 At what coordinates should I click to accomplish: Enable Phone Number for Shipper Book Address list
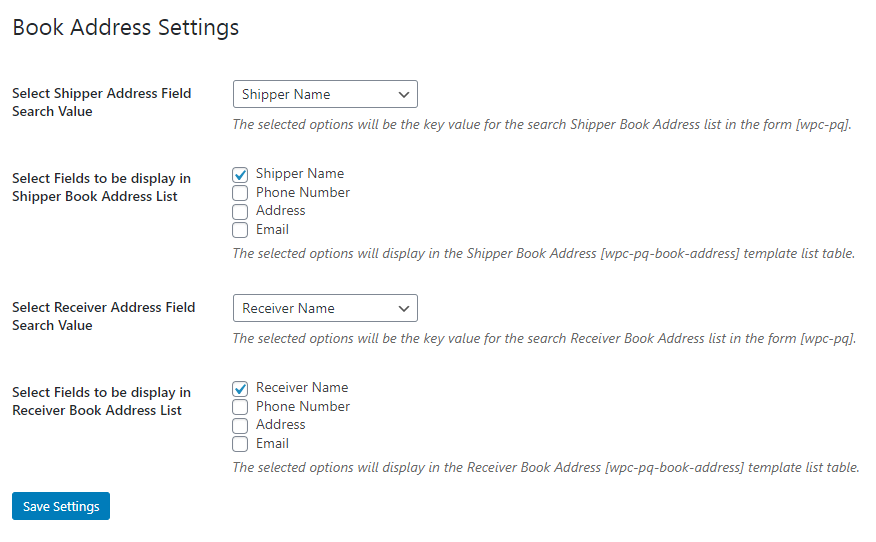[x=240, y=193]
